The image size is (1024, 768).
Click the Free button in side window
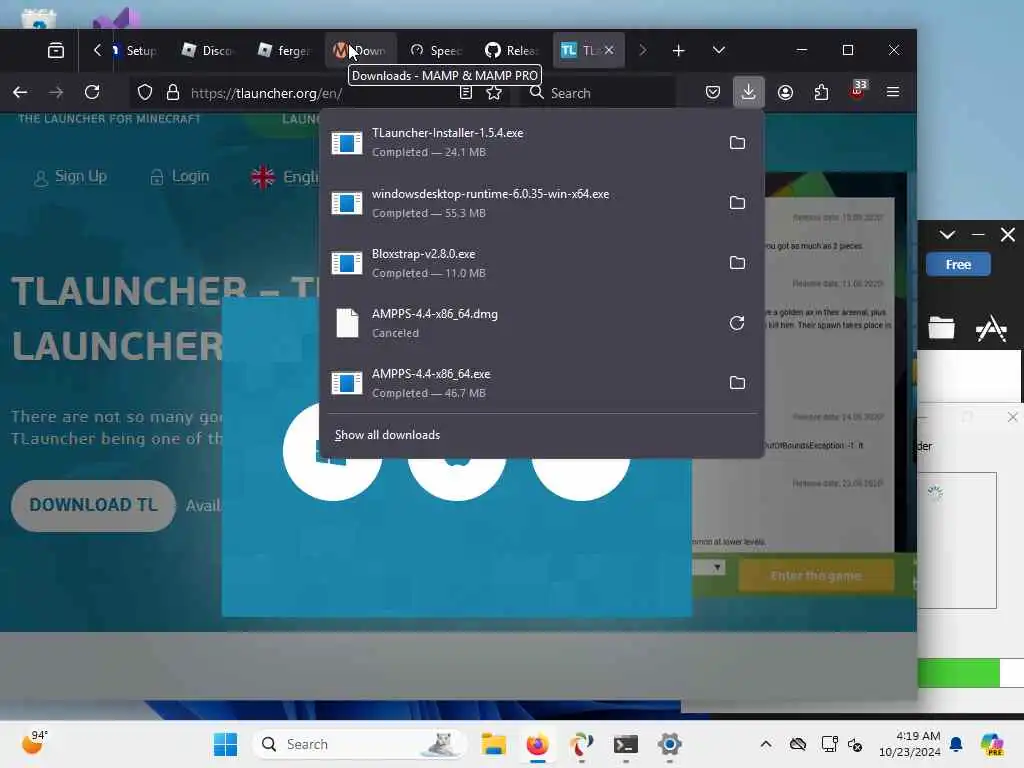[x=958, y=264]
